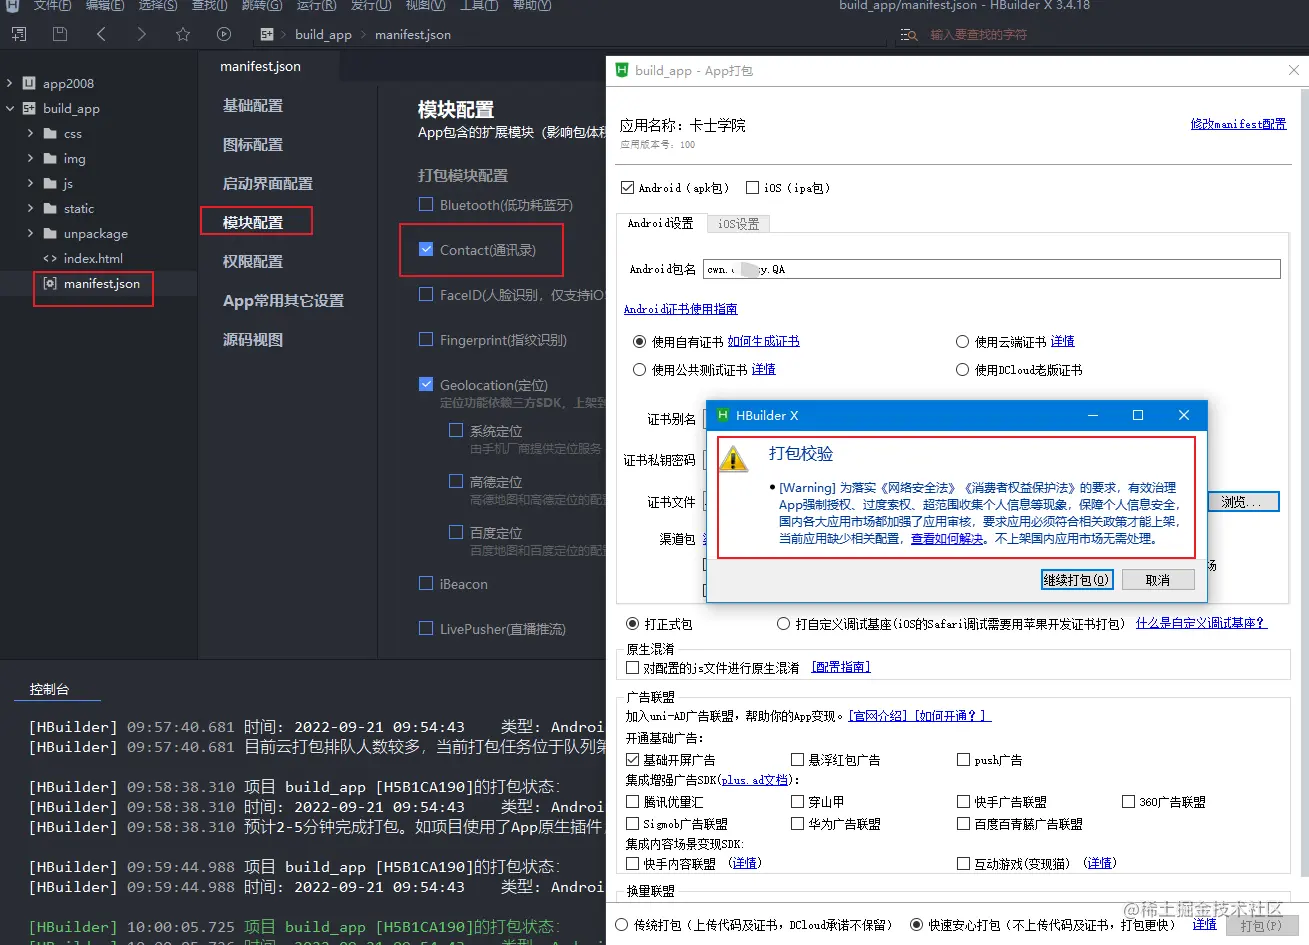Select 使用公共测试证书 radio option
The image size is (1309, 945).
point(639,369)
